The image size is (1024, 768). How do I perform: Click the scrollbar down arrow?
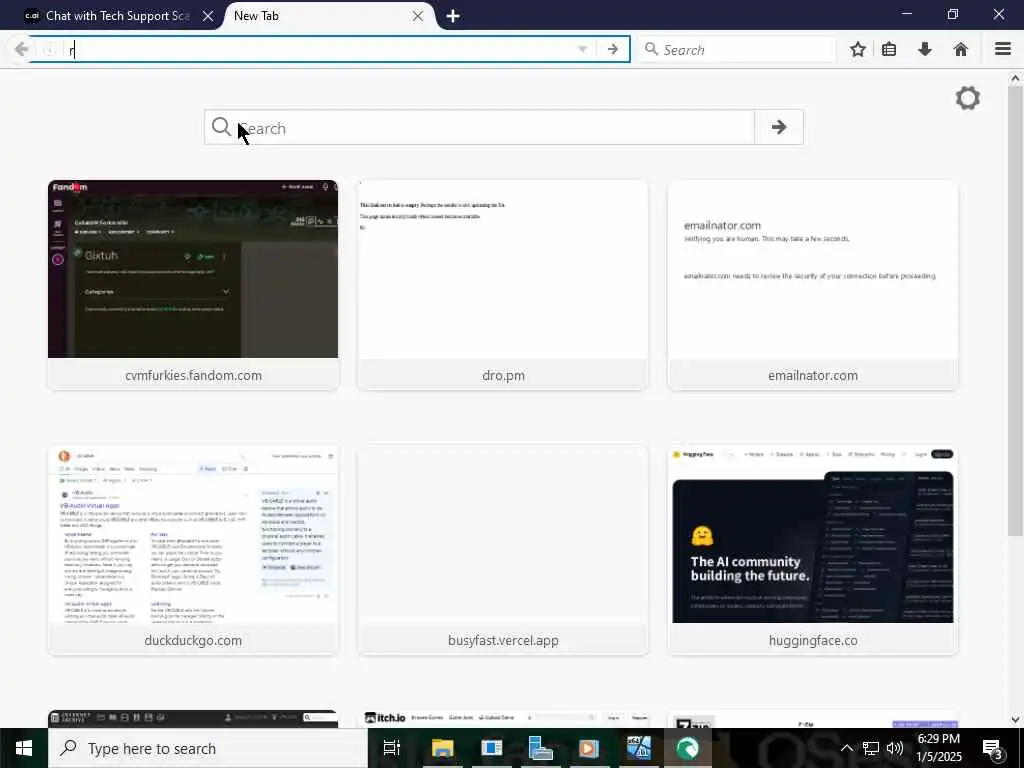click(x=1015, y=720)
